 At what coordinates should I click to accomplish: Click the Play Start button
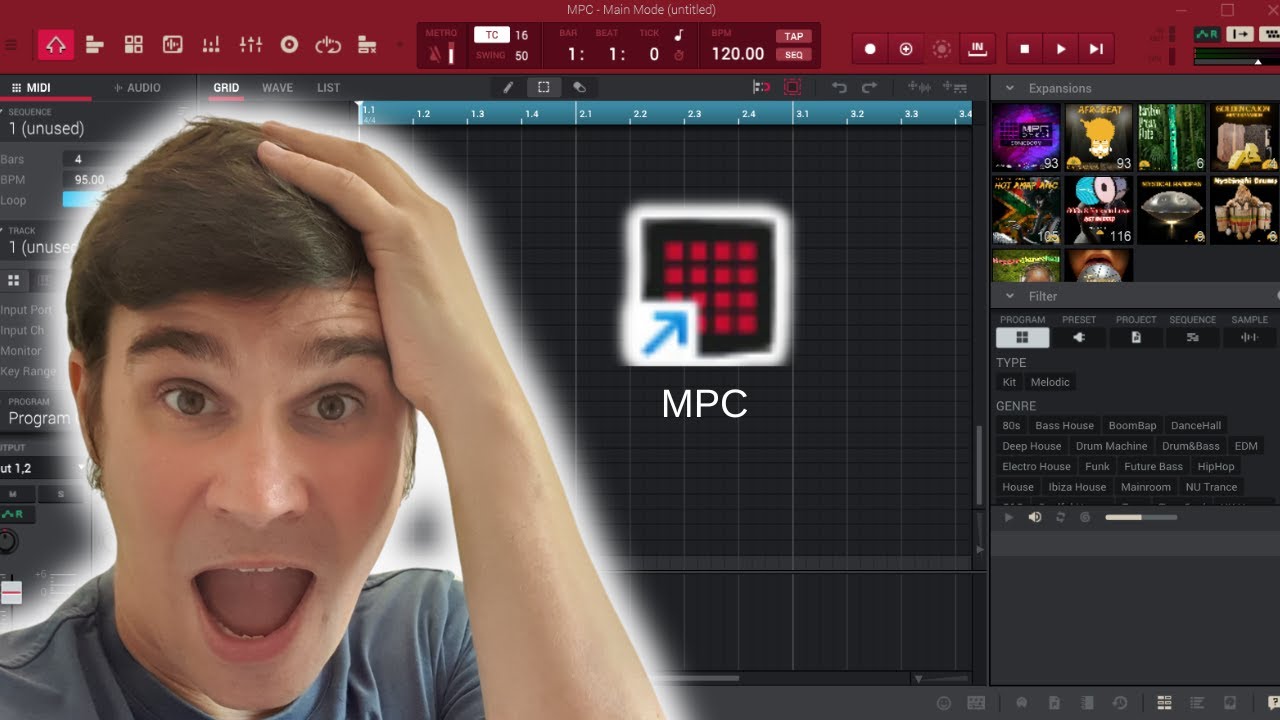1096,48
